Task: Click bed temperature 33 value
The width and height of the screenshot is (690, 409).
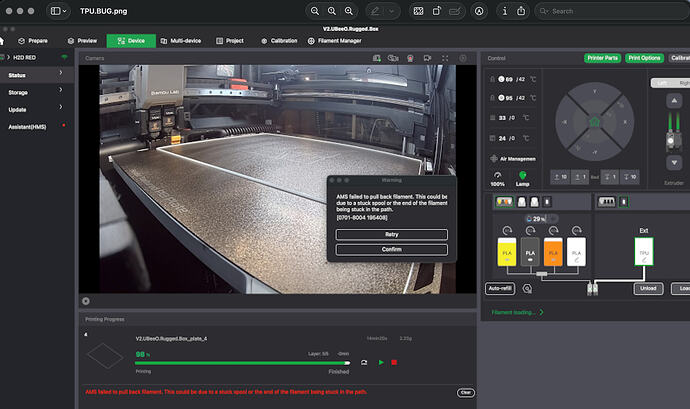Action: [x=502, y=118]
